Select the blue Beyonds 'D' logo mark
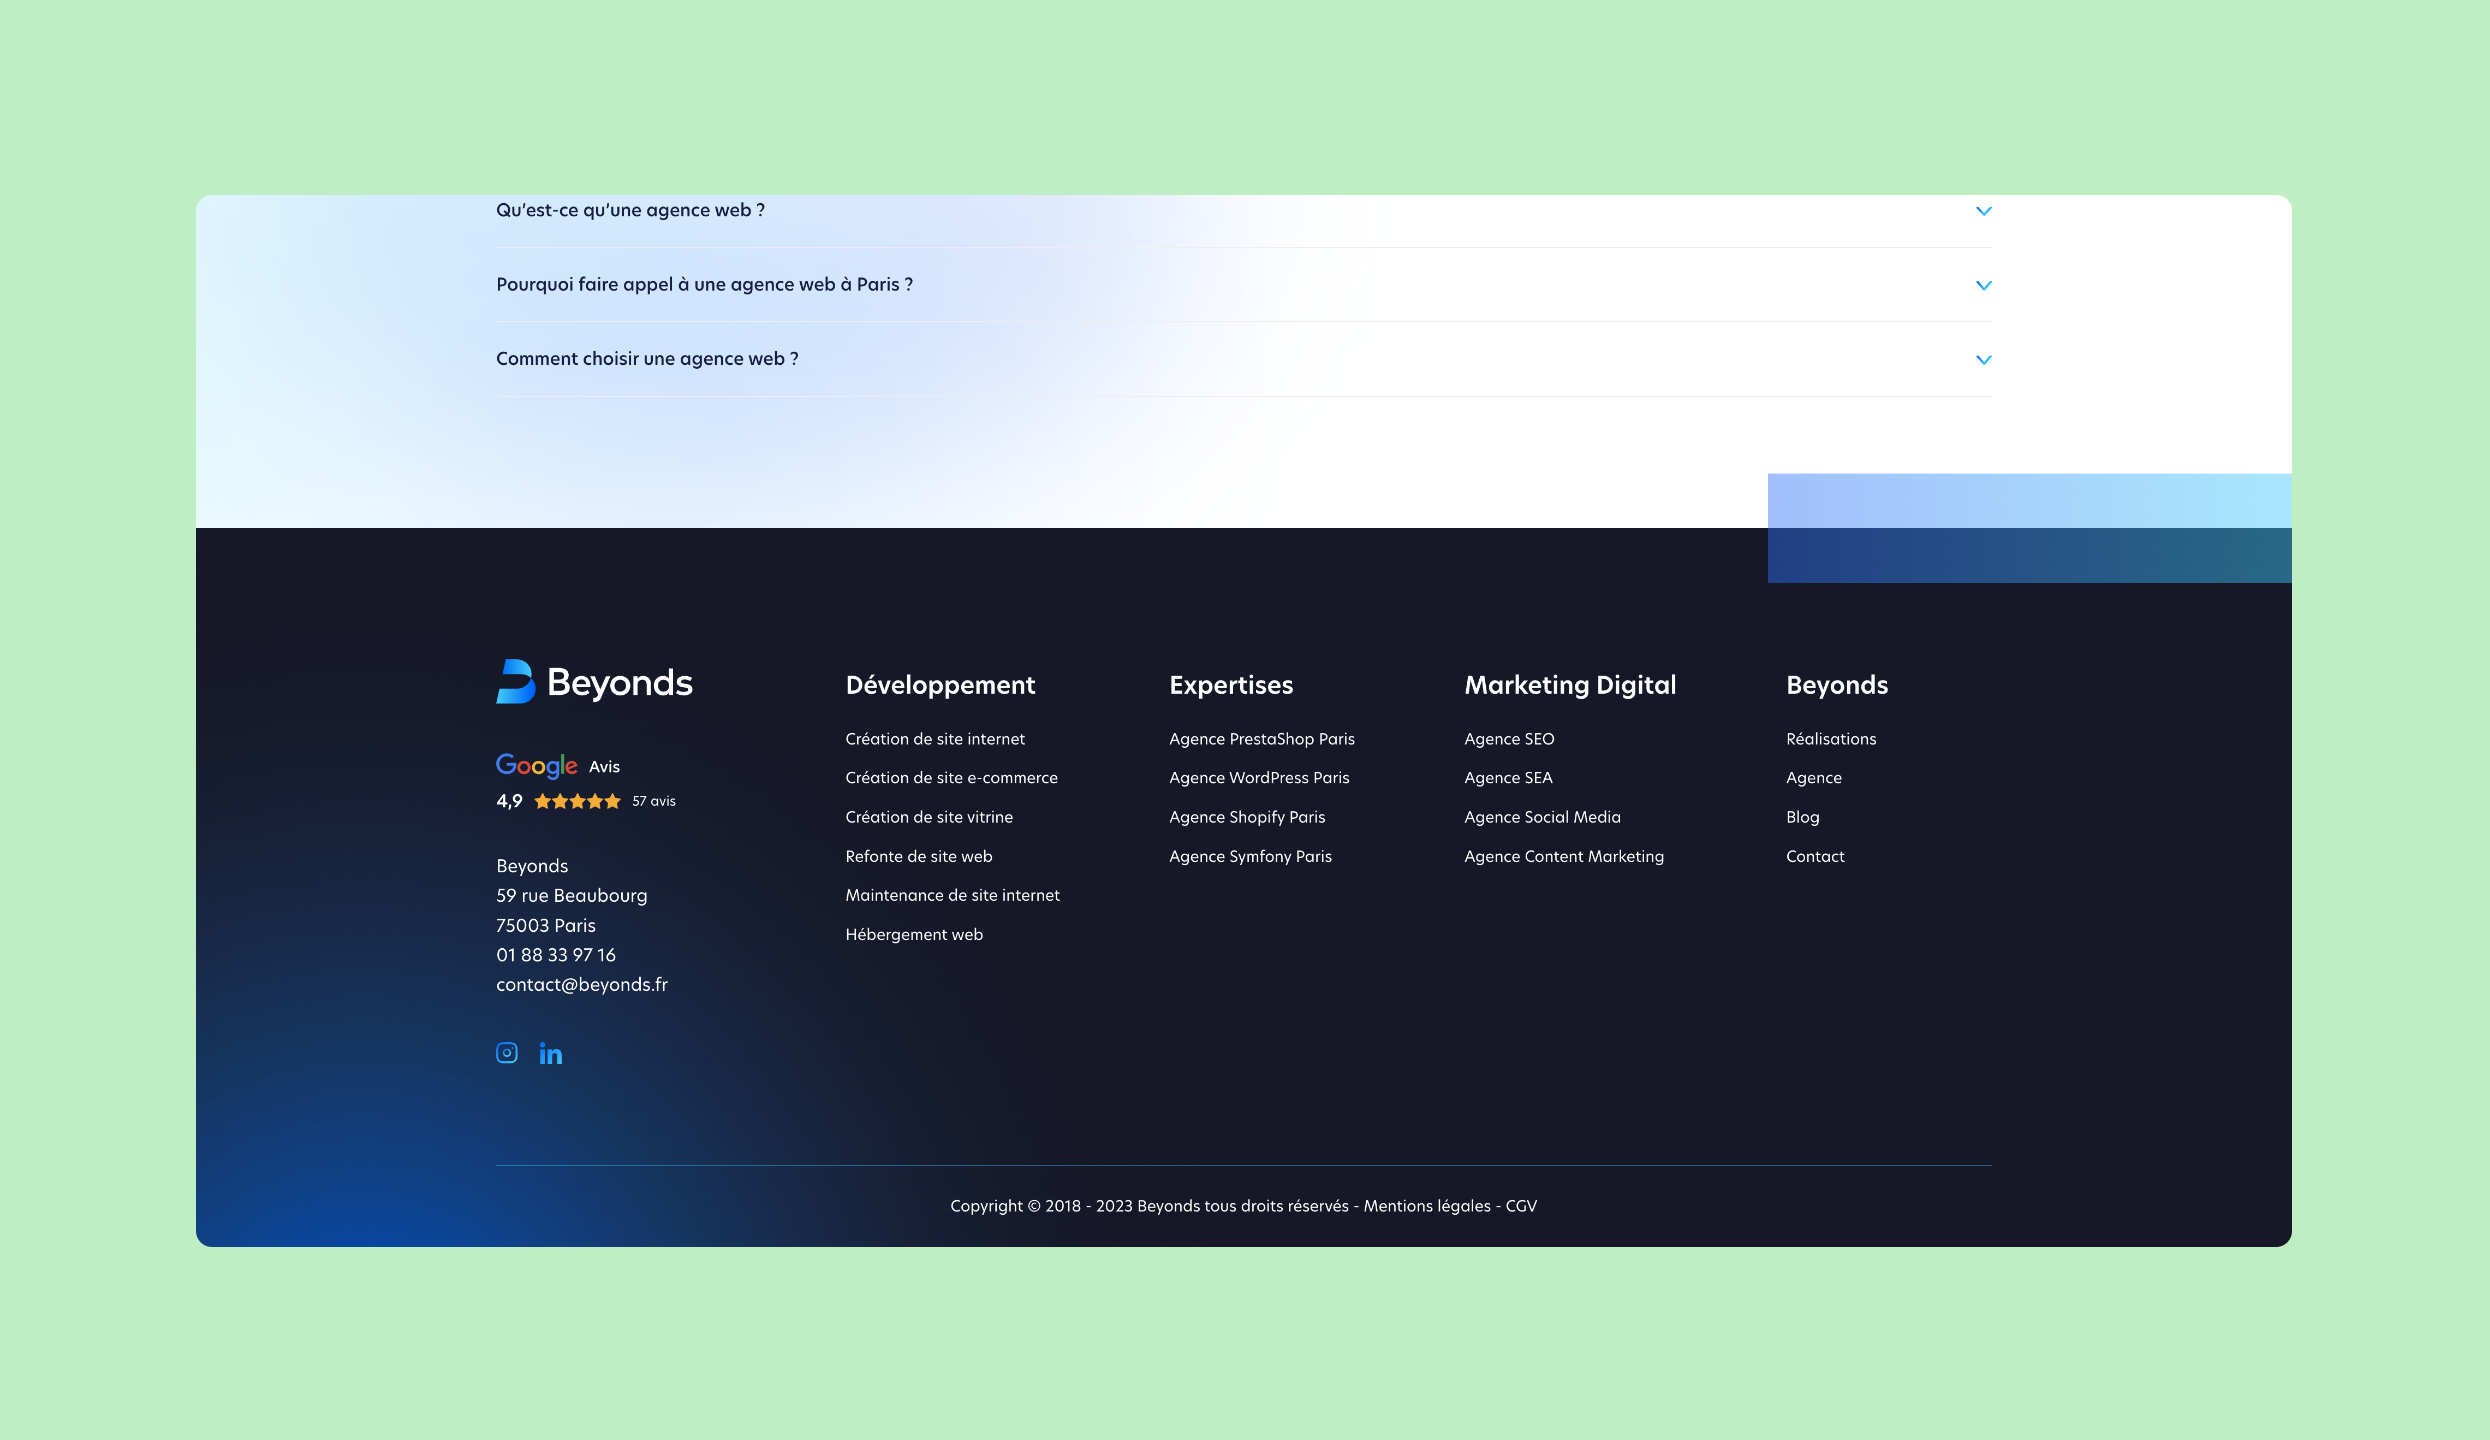The image size is (2490, 1440). pos(513,683)
